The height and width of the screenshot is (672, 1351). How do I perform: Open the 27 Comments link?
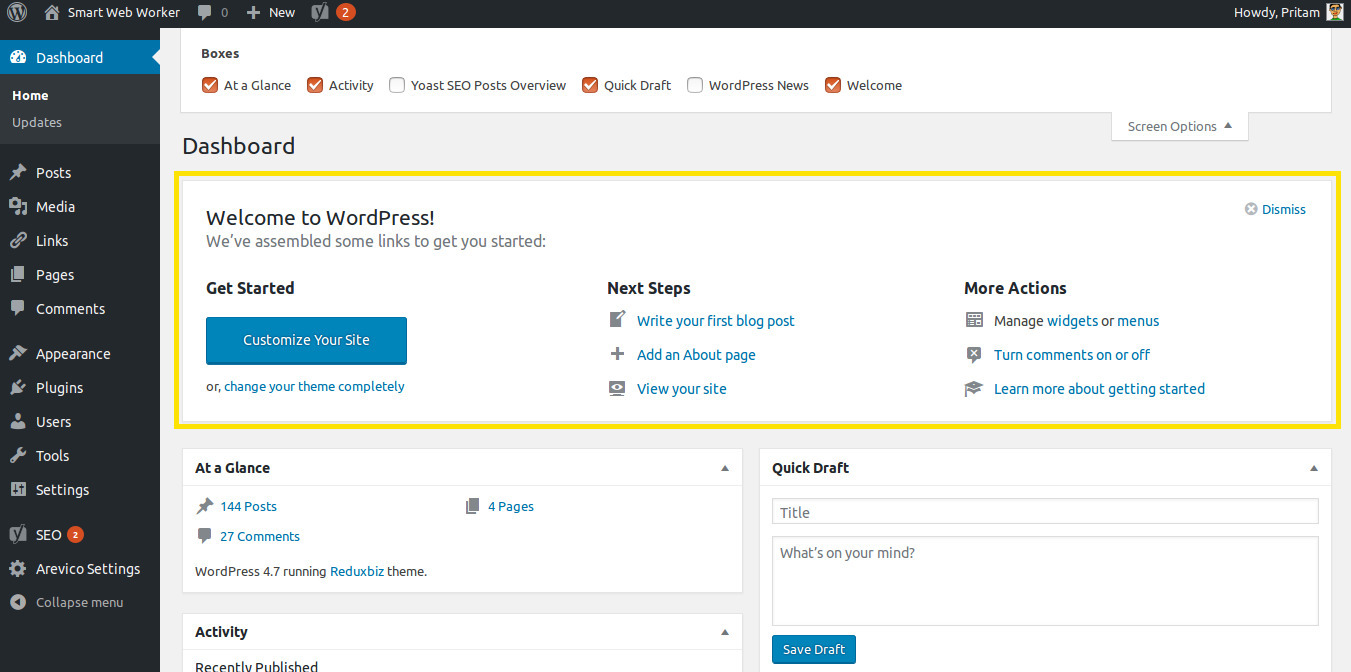tap(260, 536)
